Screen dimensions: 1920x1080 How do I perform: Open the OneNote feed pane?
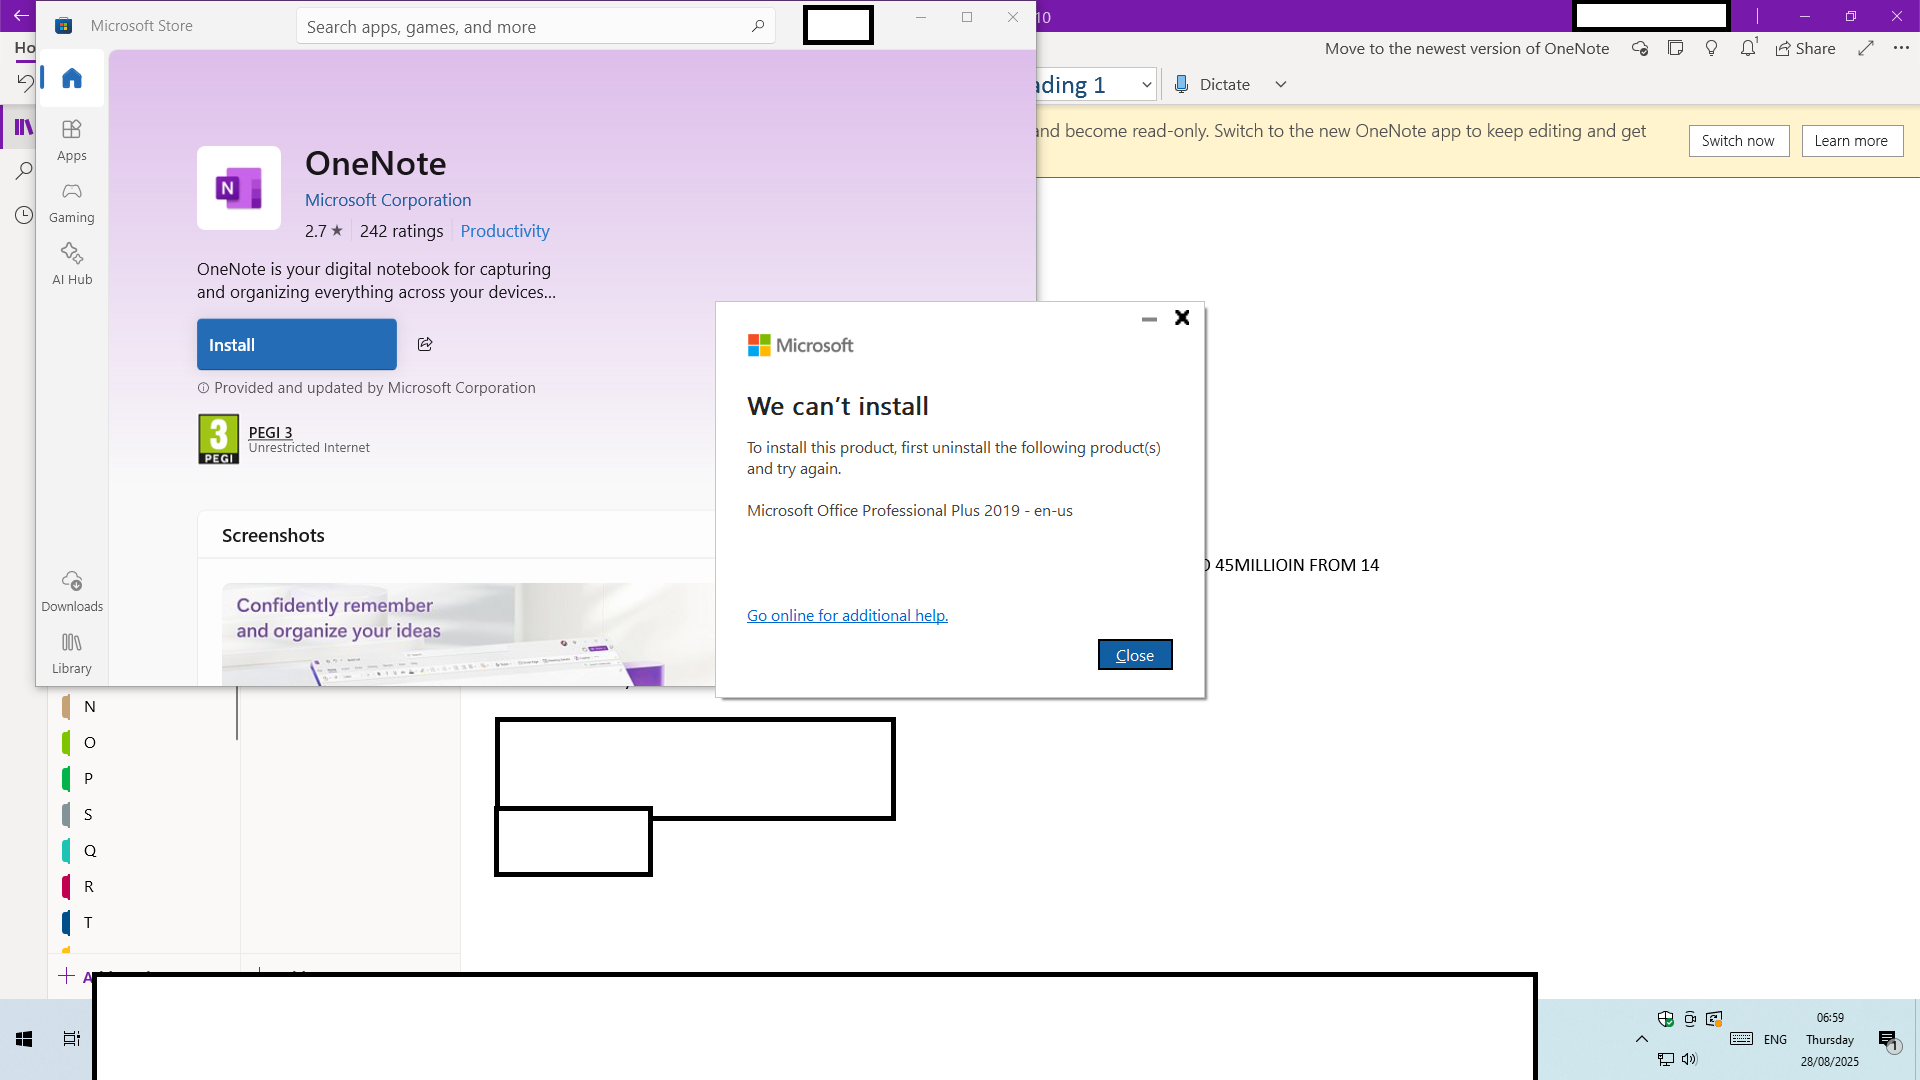coord(1676,48)
